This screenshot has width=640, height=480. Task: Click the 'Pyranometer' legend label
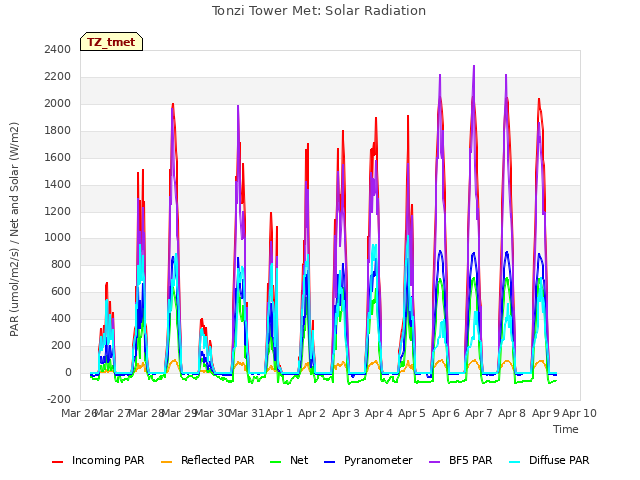click(x=378, y=460)
